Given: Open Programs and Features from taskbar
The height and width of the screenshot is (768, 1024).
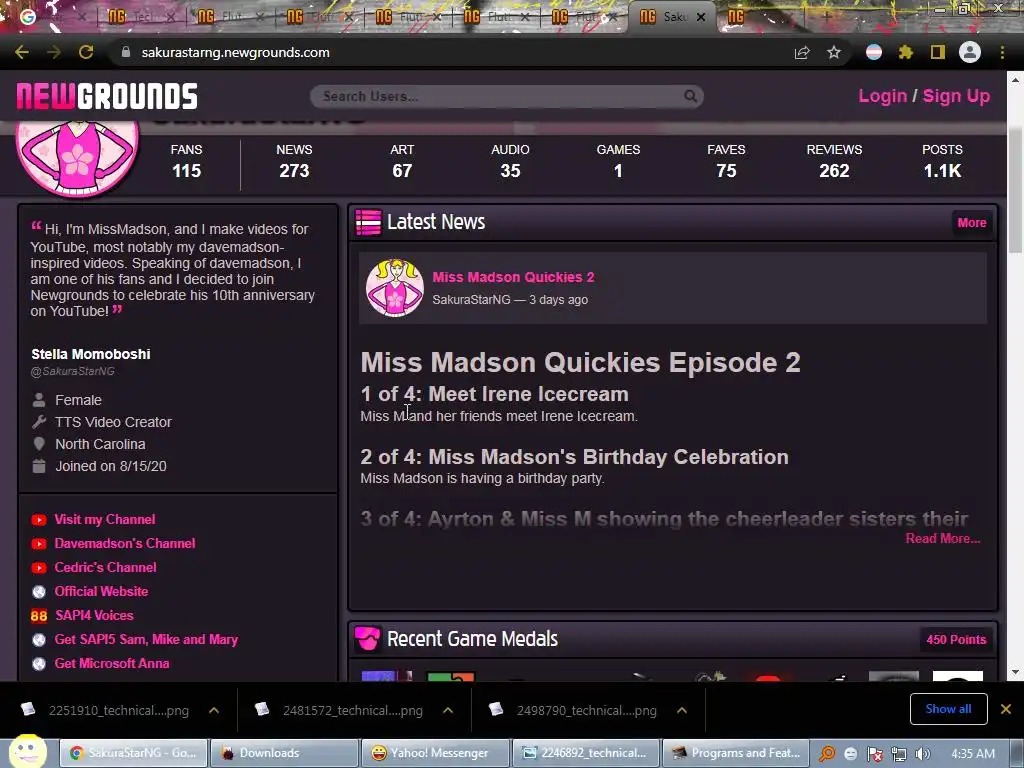Looking at the screenshot, I should [736, 753].
